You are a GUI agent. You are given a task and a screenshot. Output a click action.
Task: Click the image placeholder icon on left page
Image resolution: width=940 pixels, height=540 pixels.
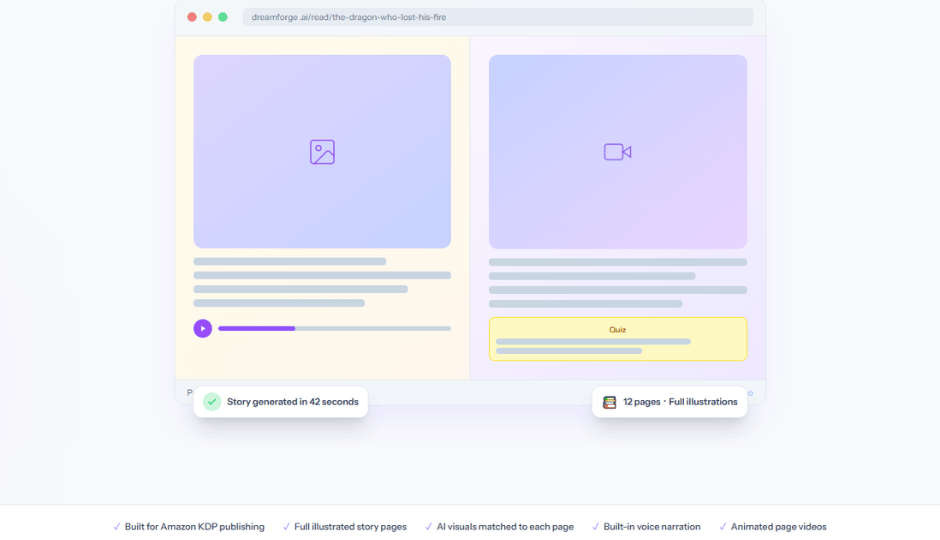(322, 152)
